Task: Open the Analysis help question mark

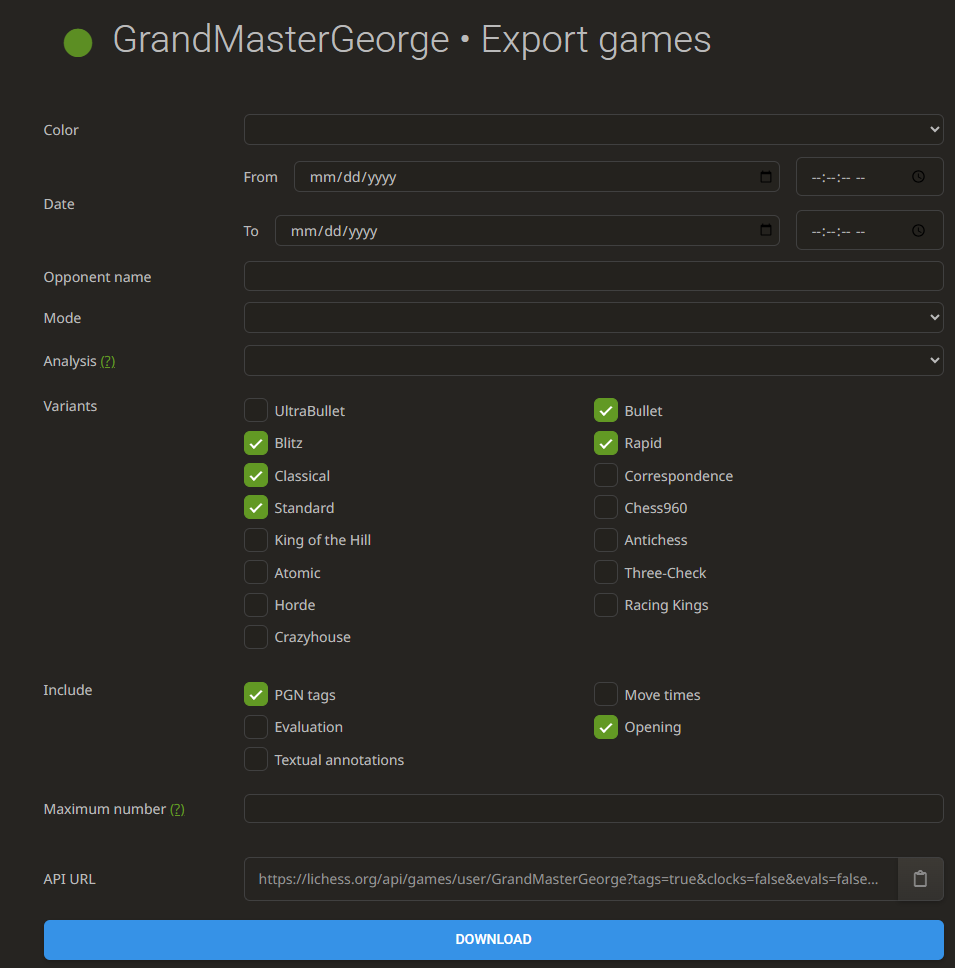Action: click(x=108, y=361)
